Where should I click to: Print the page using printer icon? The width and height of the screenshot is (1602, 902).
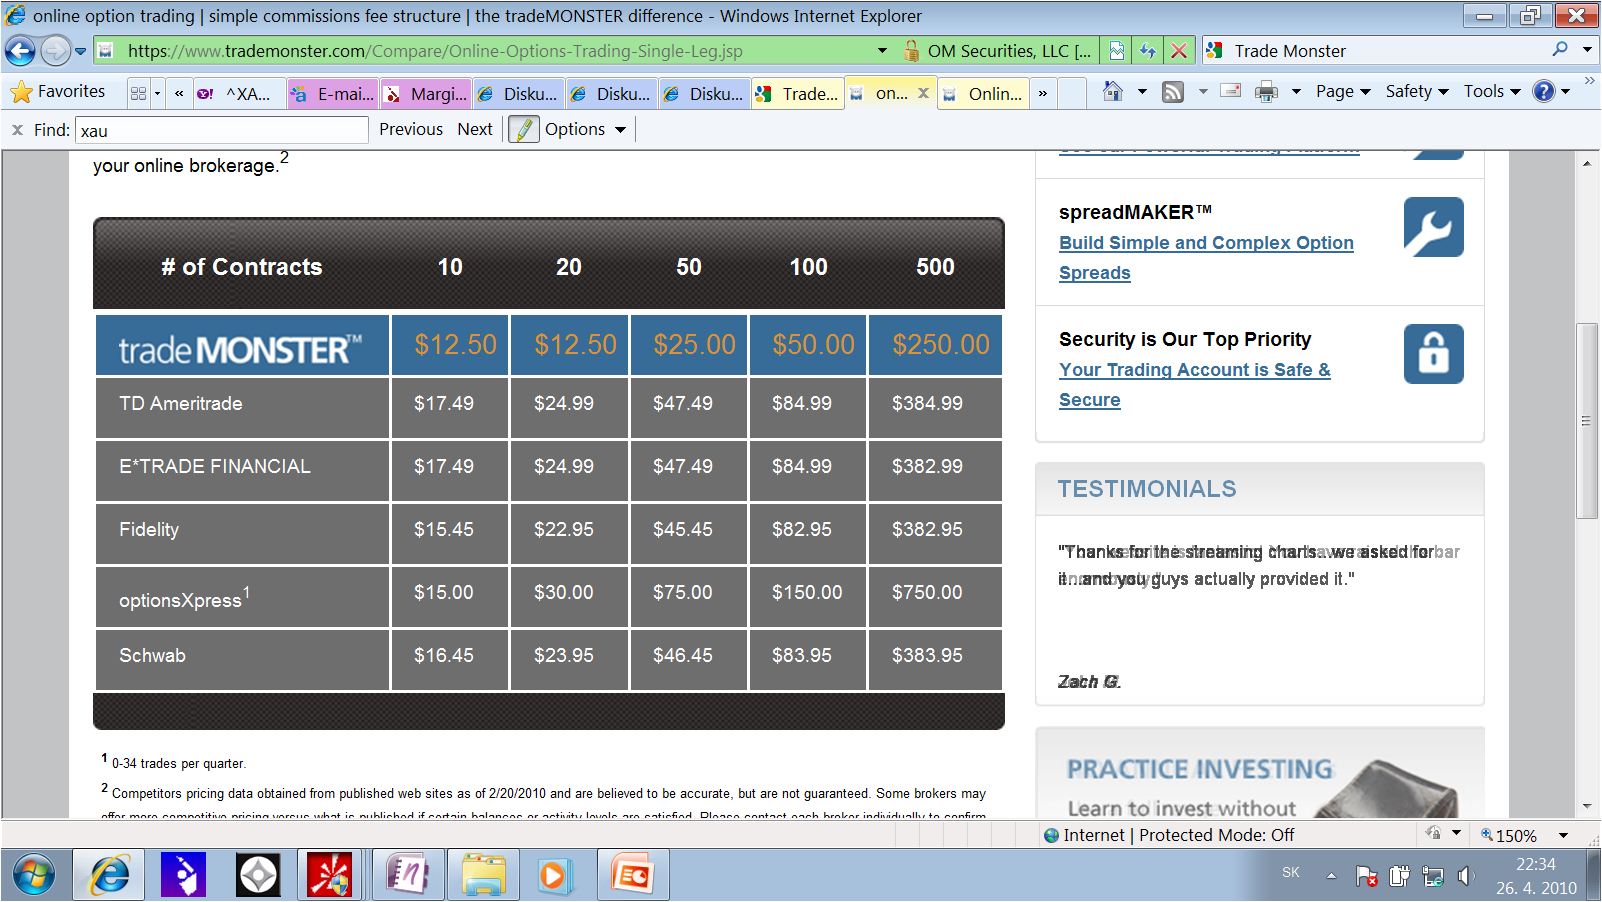pyautogui.click(x=1266, y=92)
